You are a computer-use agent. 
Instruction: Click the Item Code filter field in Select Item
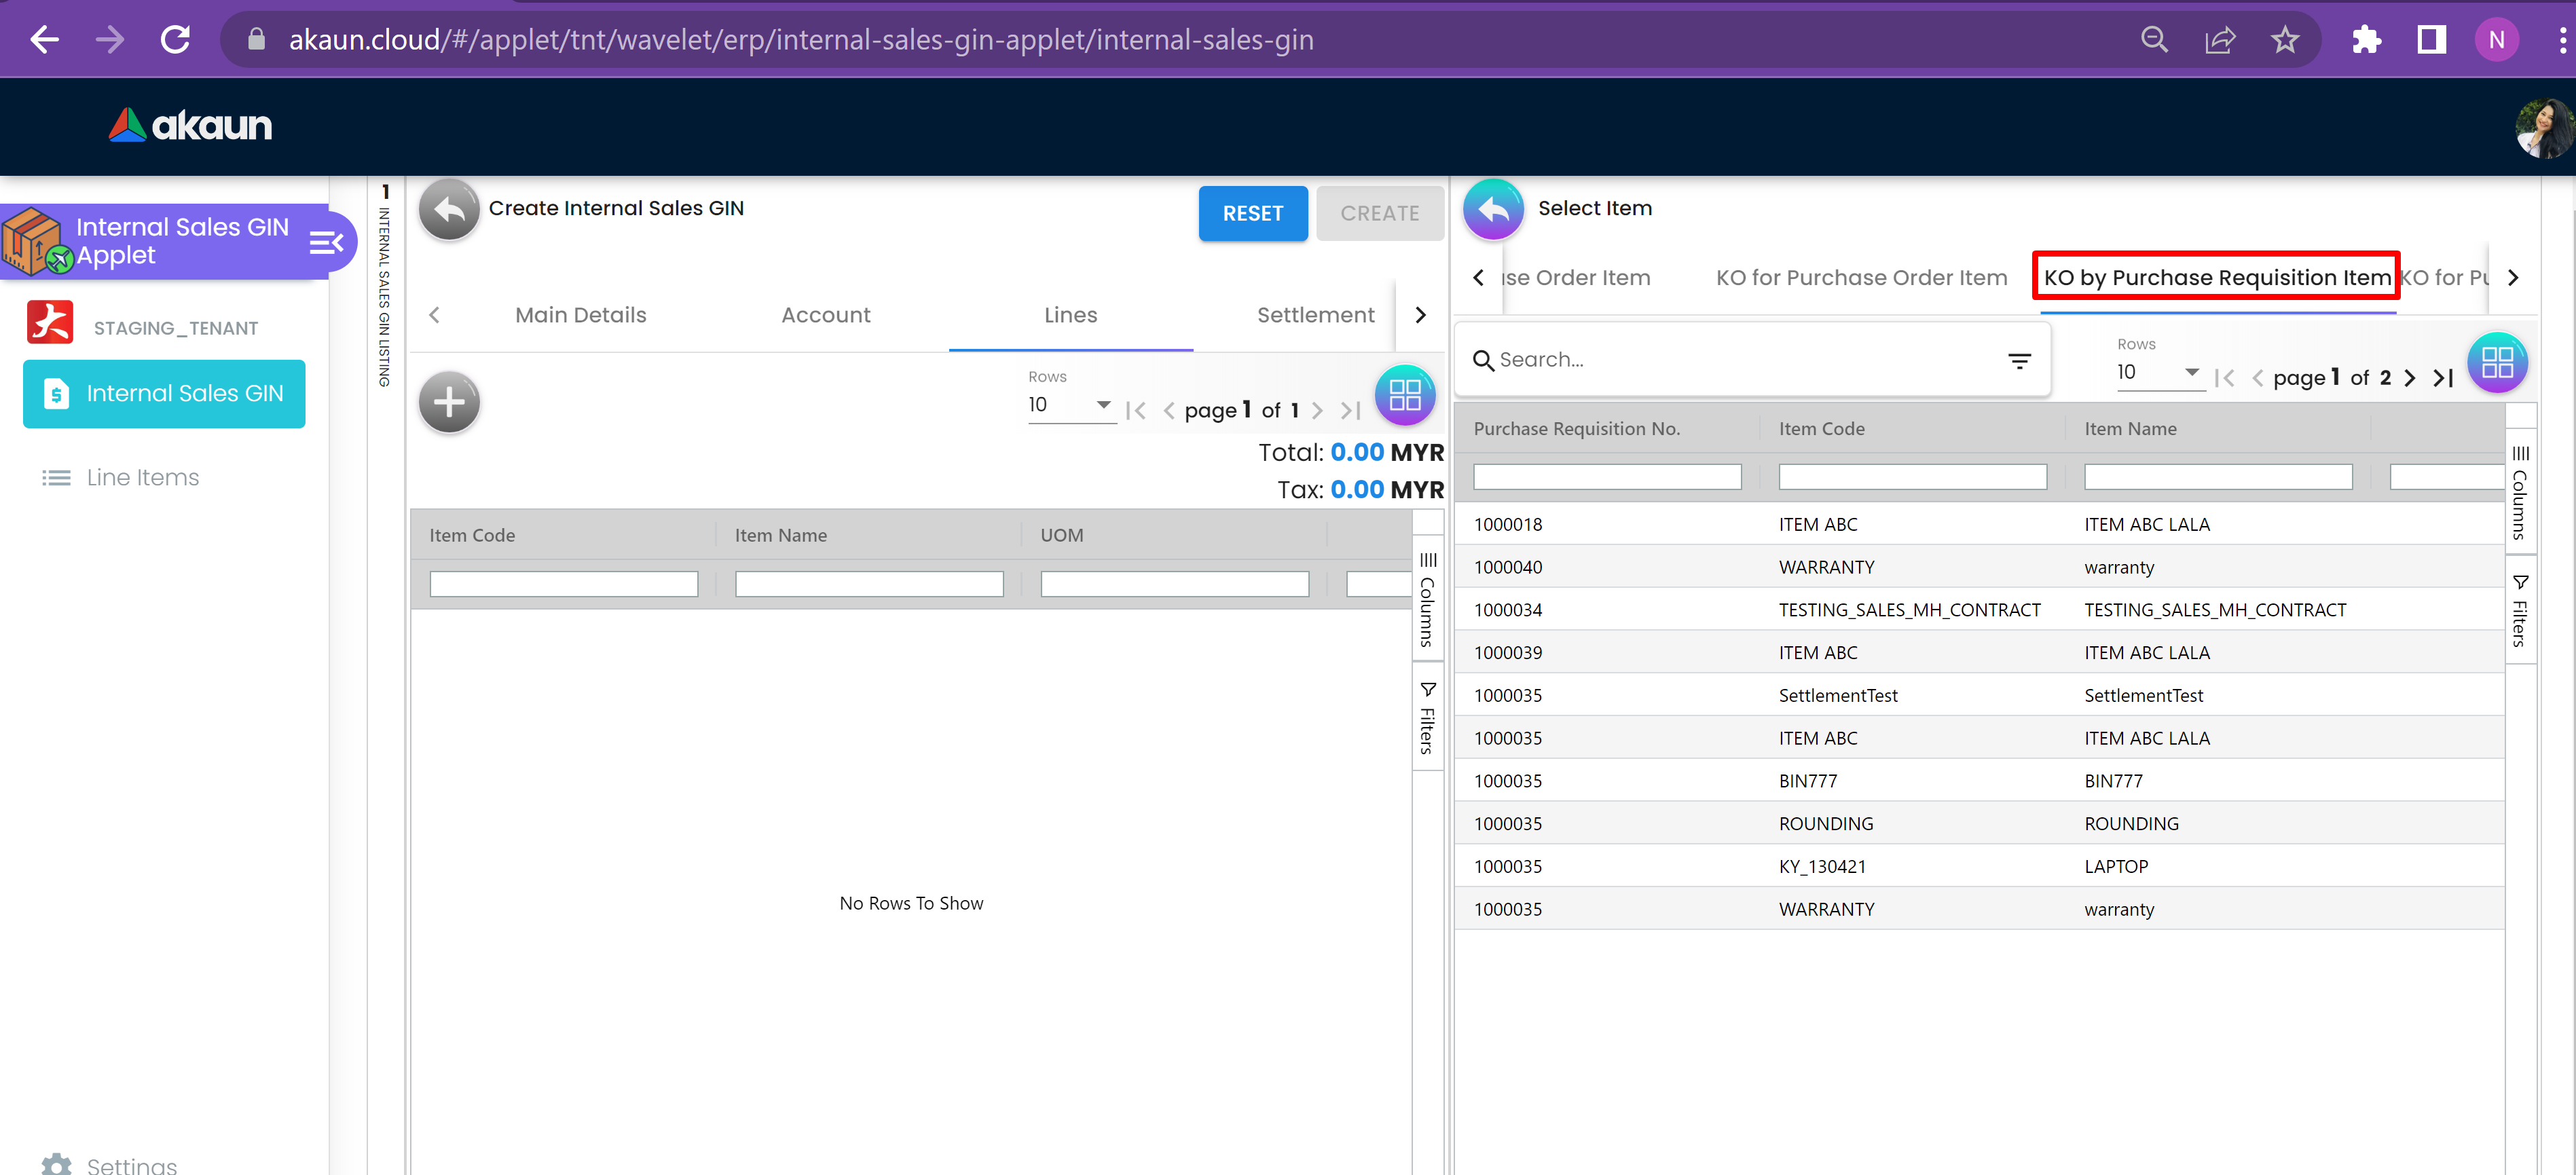[1911, 477]
